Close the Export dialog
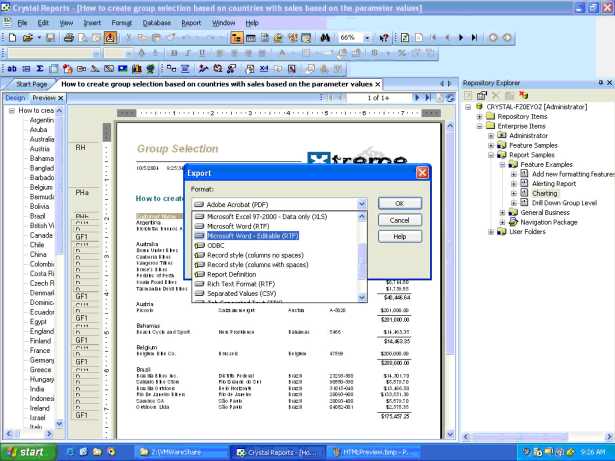Screen dimensions: 615x461 coord(422,173)
